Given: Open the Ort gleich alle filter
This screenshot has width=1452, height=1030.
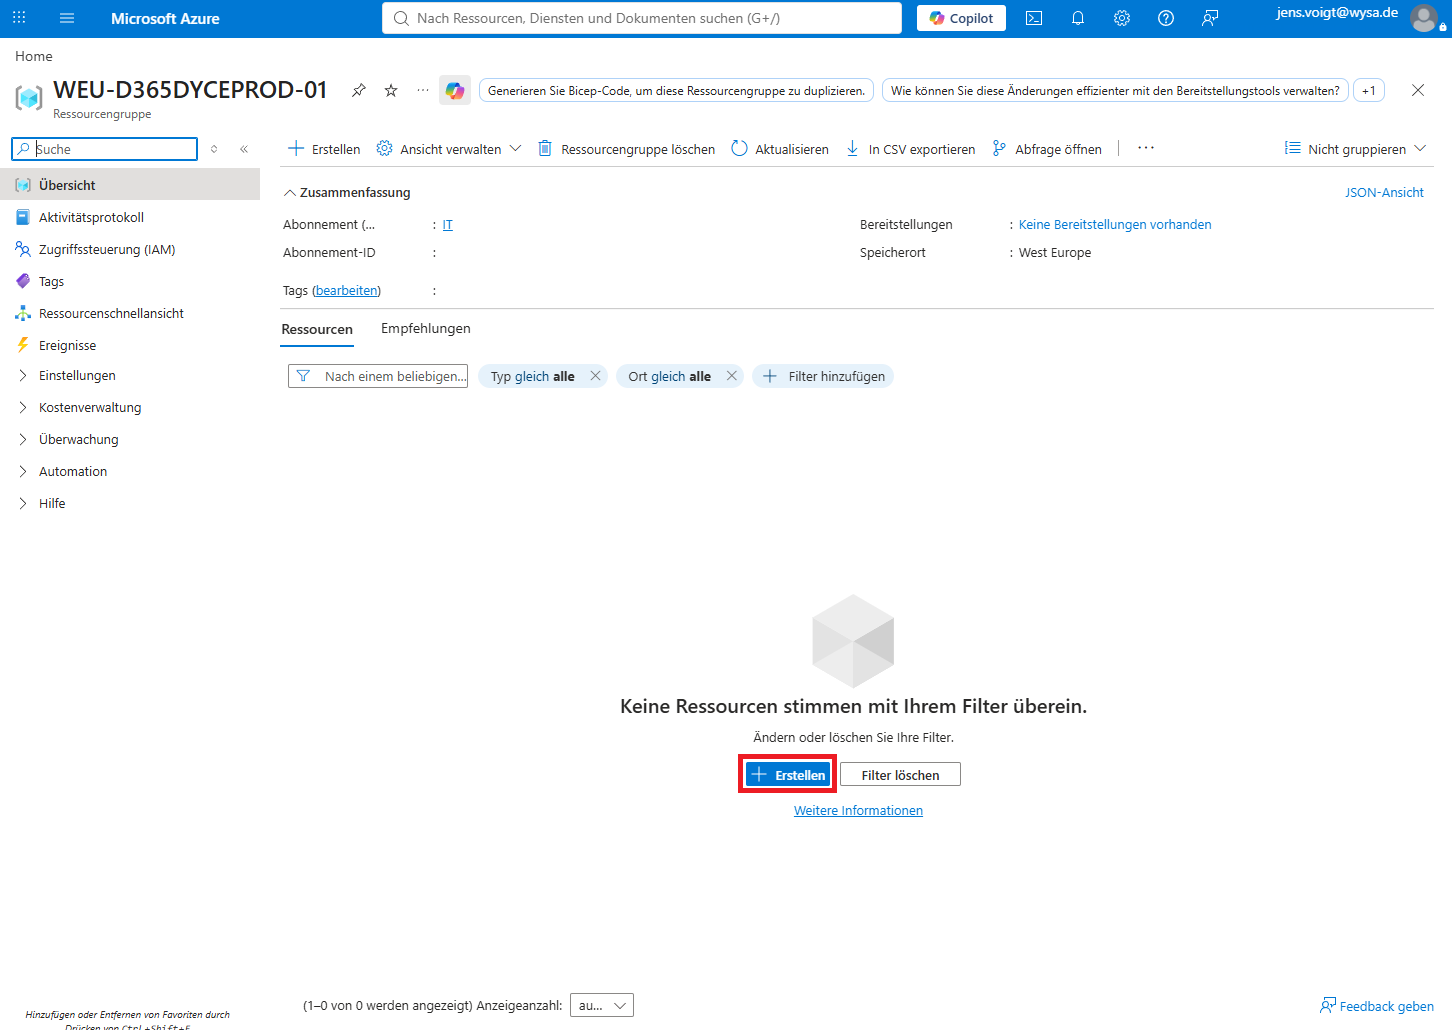Looking at the screenshot, I should click(x=669, y=376).
